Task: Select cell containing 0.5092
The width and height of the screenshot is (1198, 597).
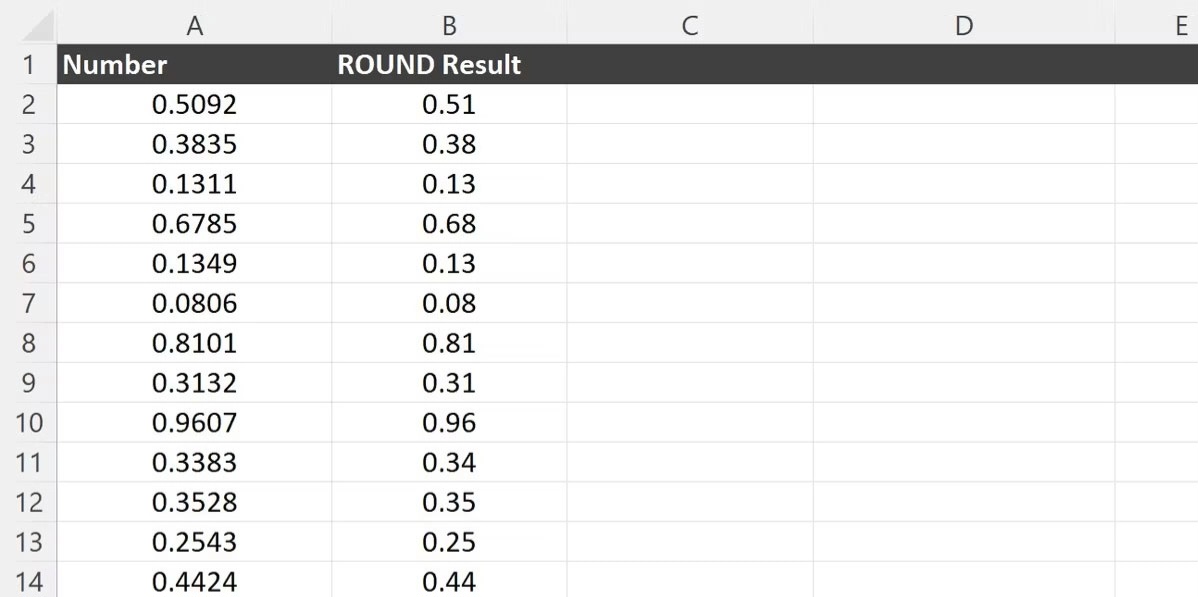Action: click(x=195, y=104)
